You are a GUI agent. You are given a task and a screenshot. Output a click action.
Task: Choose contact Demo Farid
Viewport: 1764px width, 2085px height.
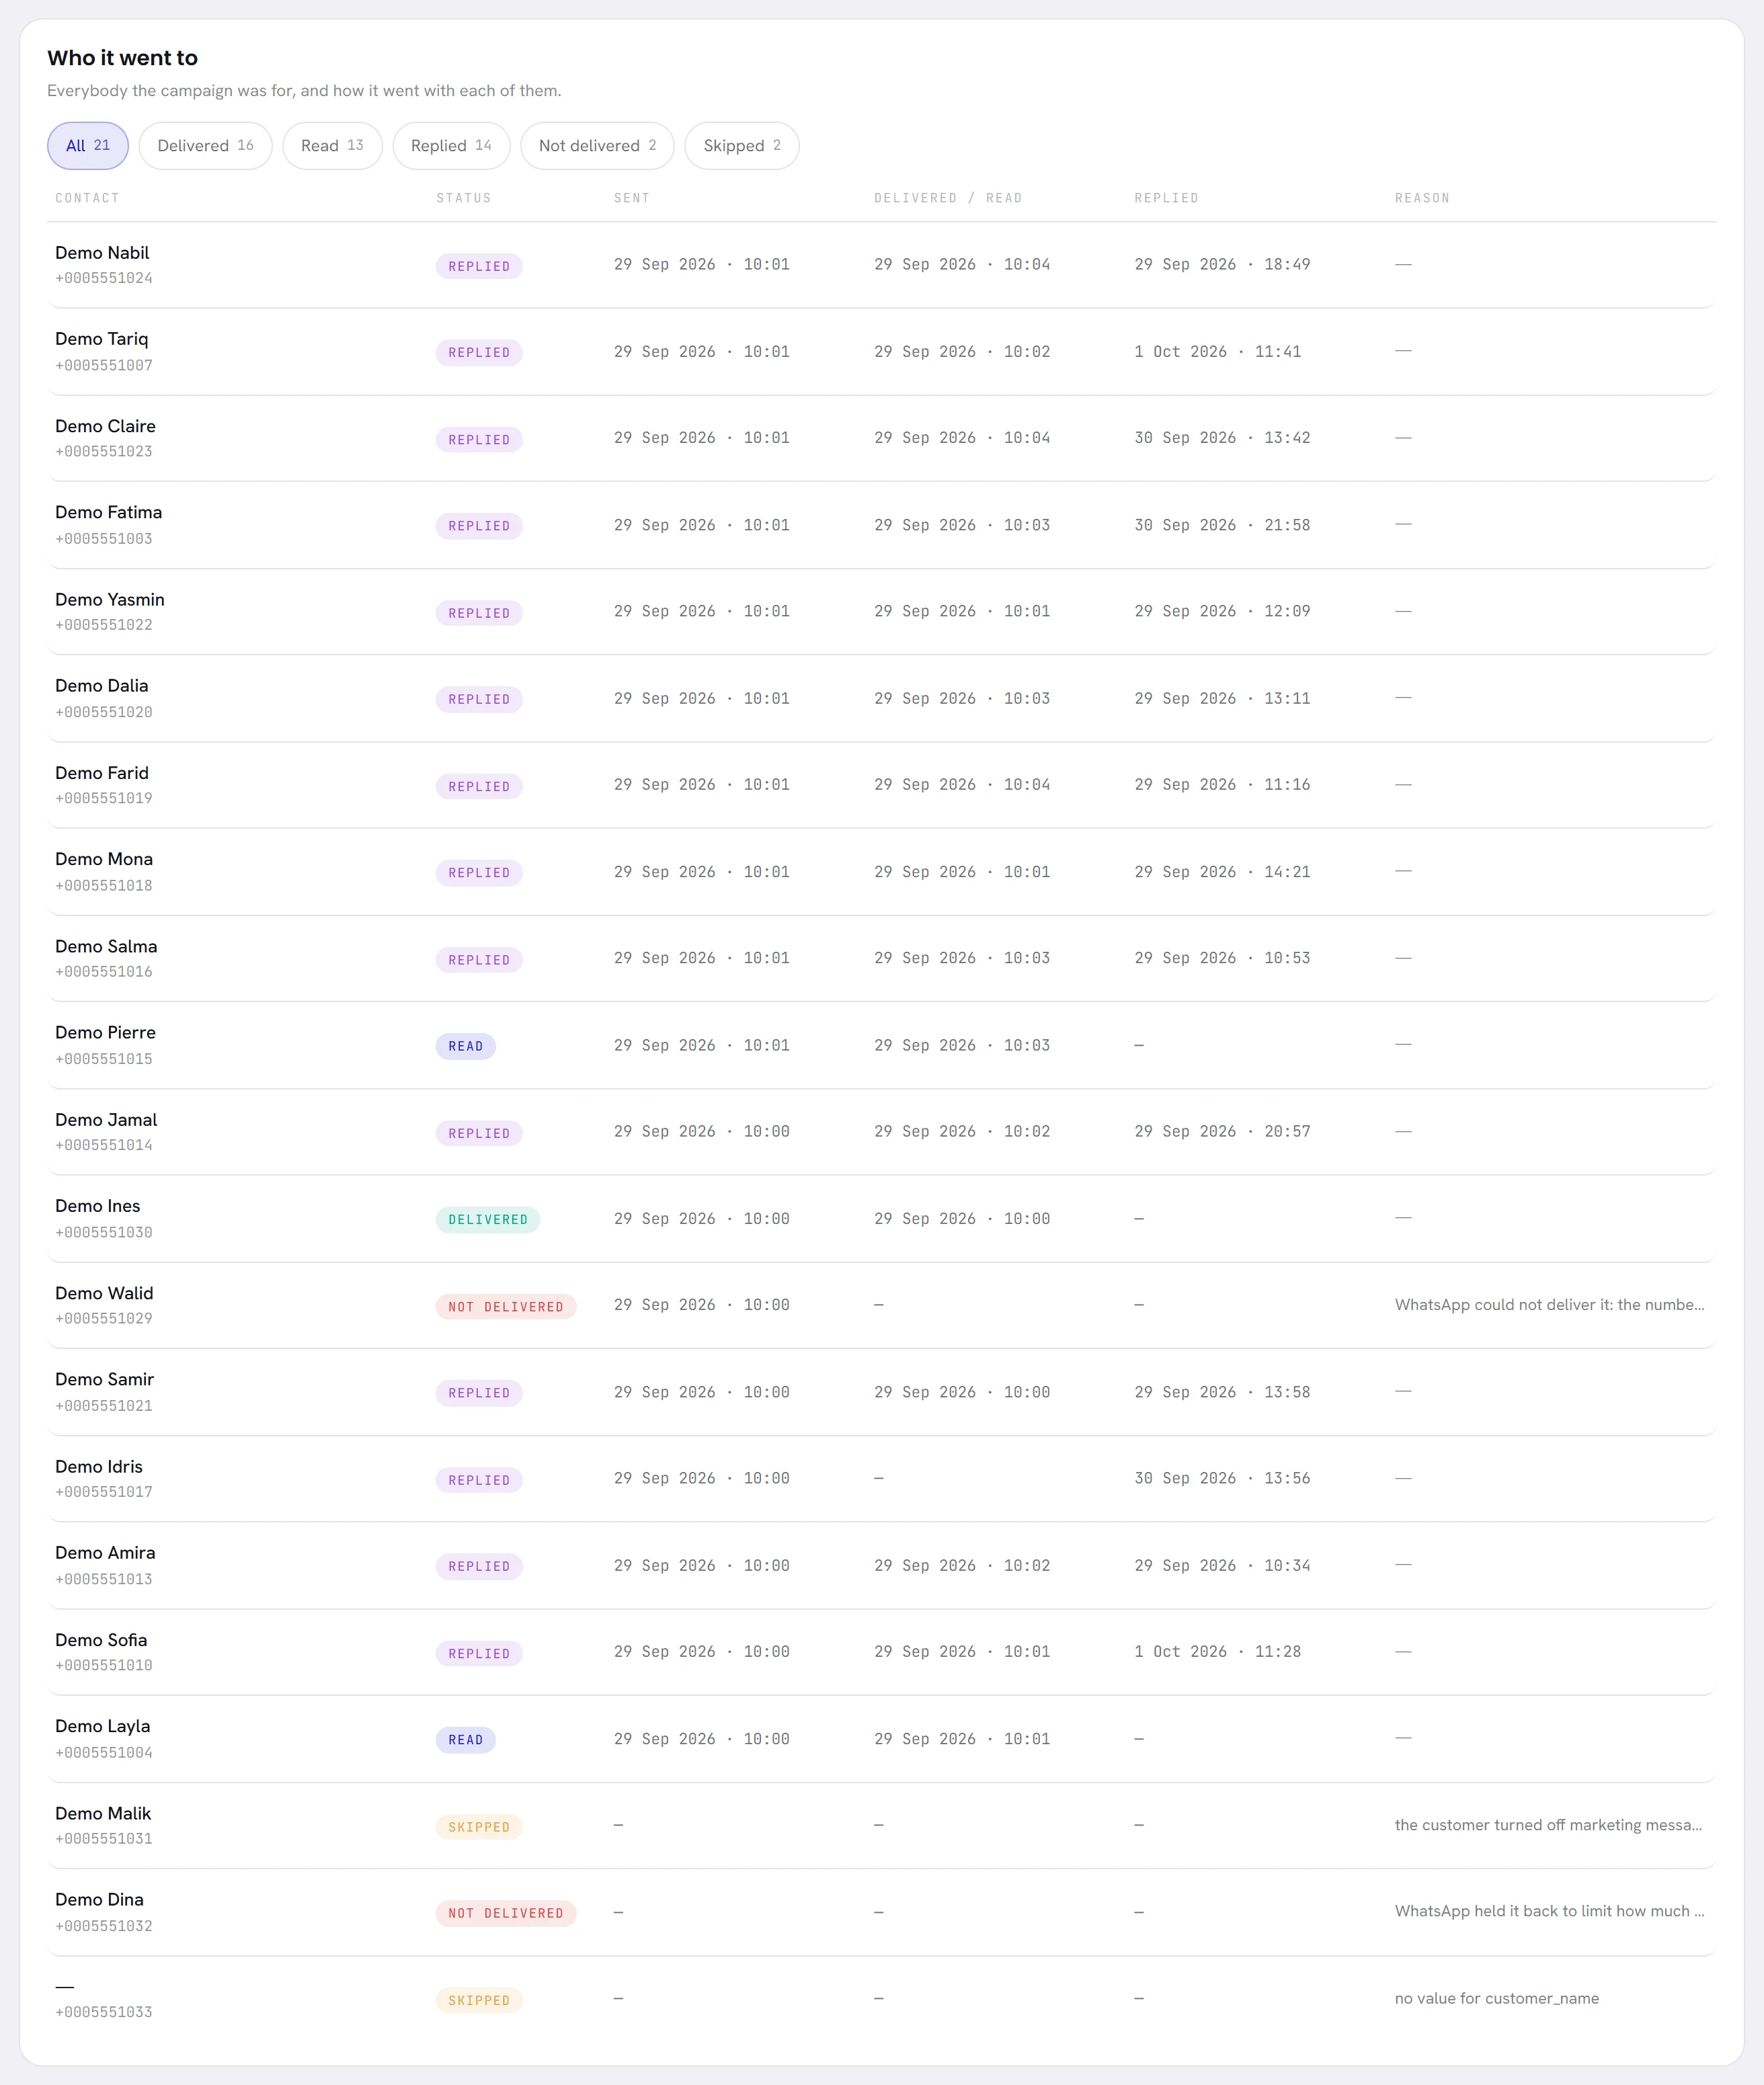coord(102,773)
